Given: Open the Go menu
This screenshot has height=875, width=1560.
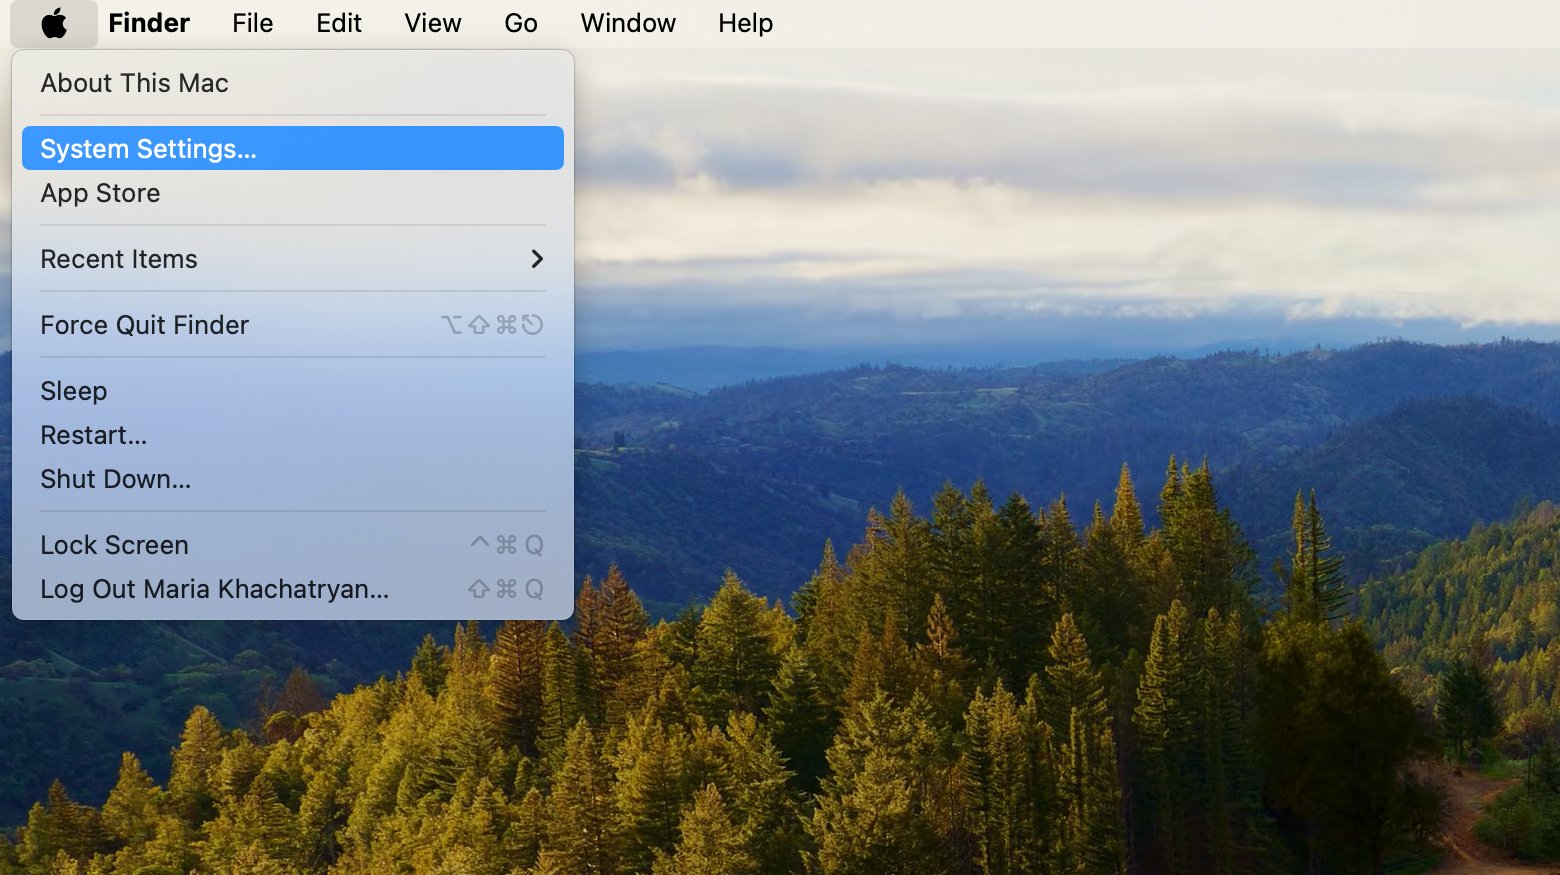Looking at the screenshot, I should (520, 23).
